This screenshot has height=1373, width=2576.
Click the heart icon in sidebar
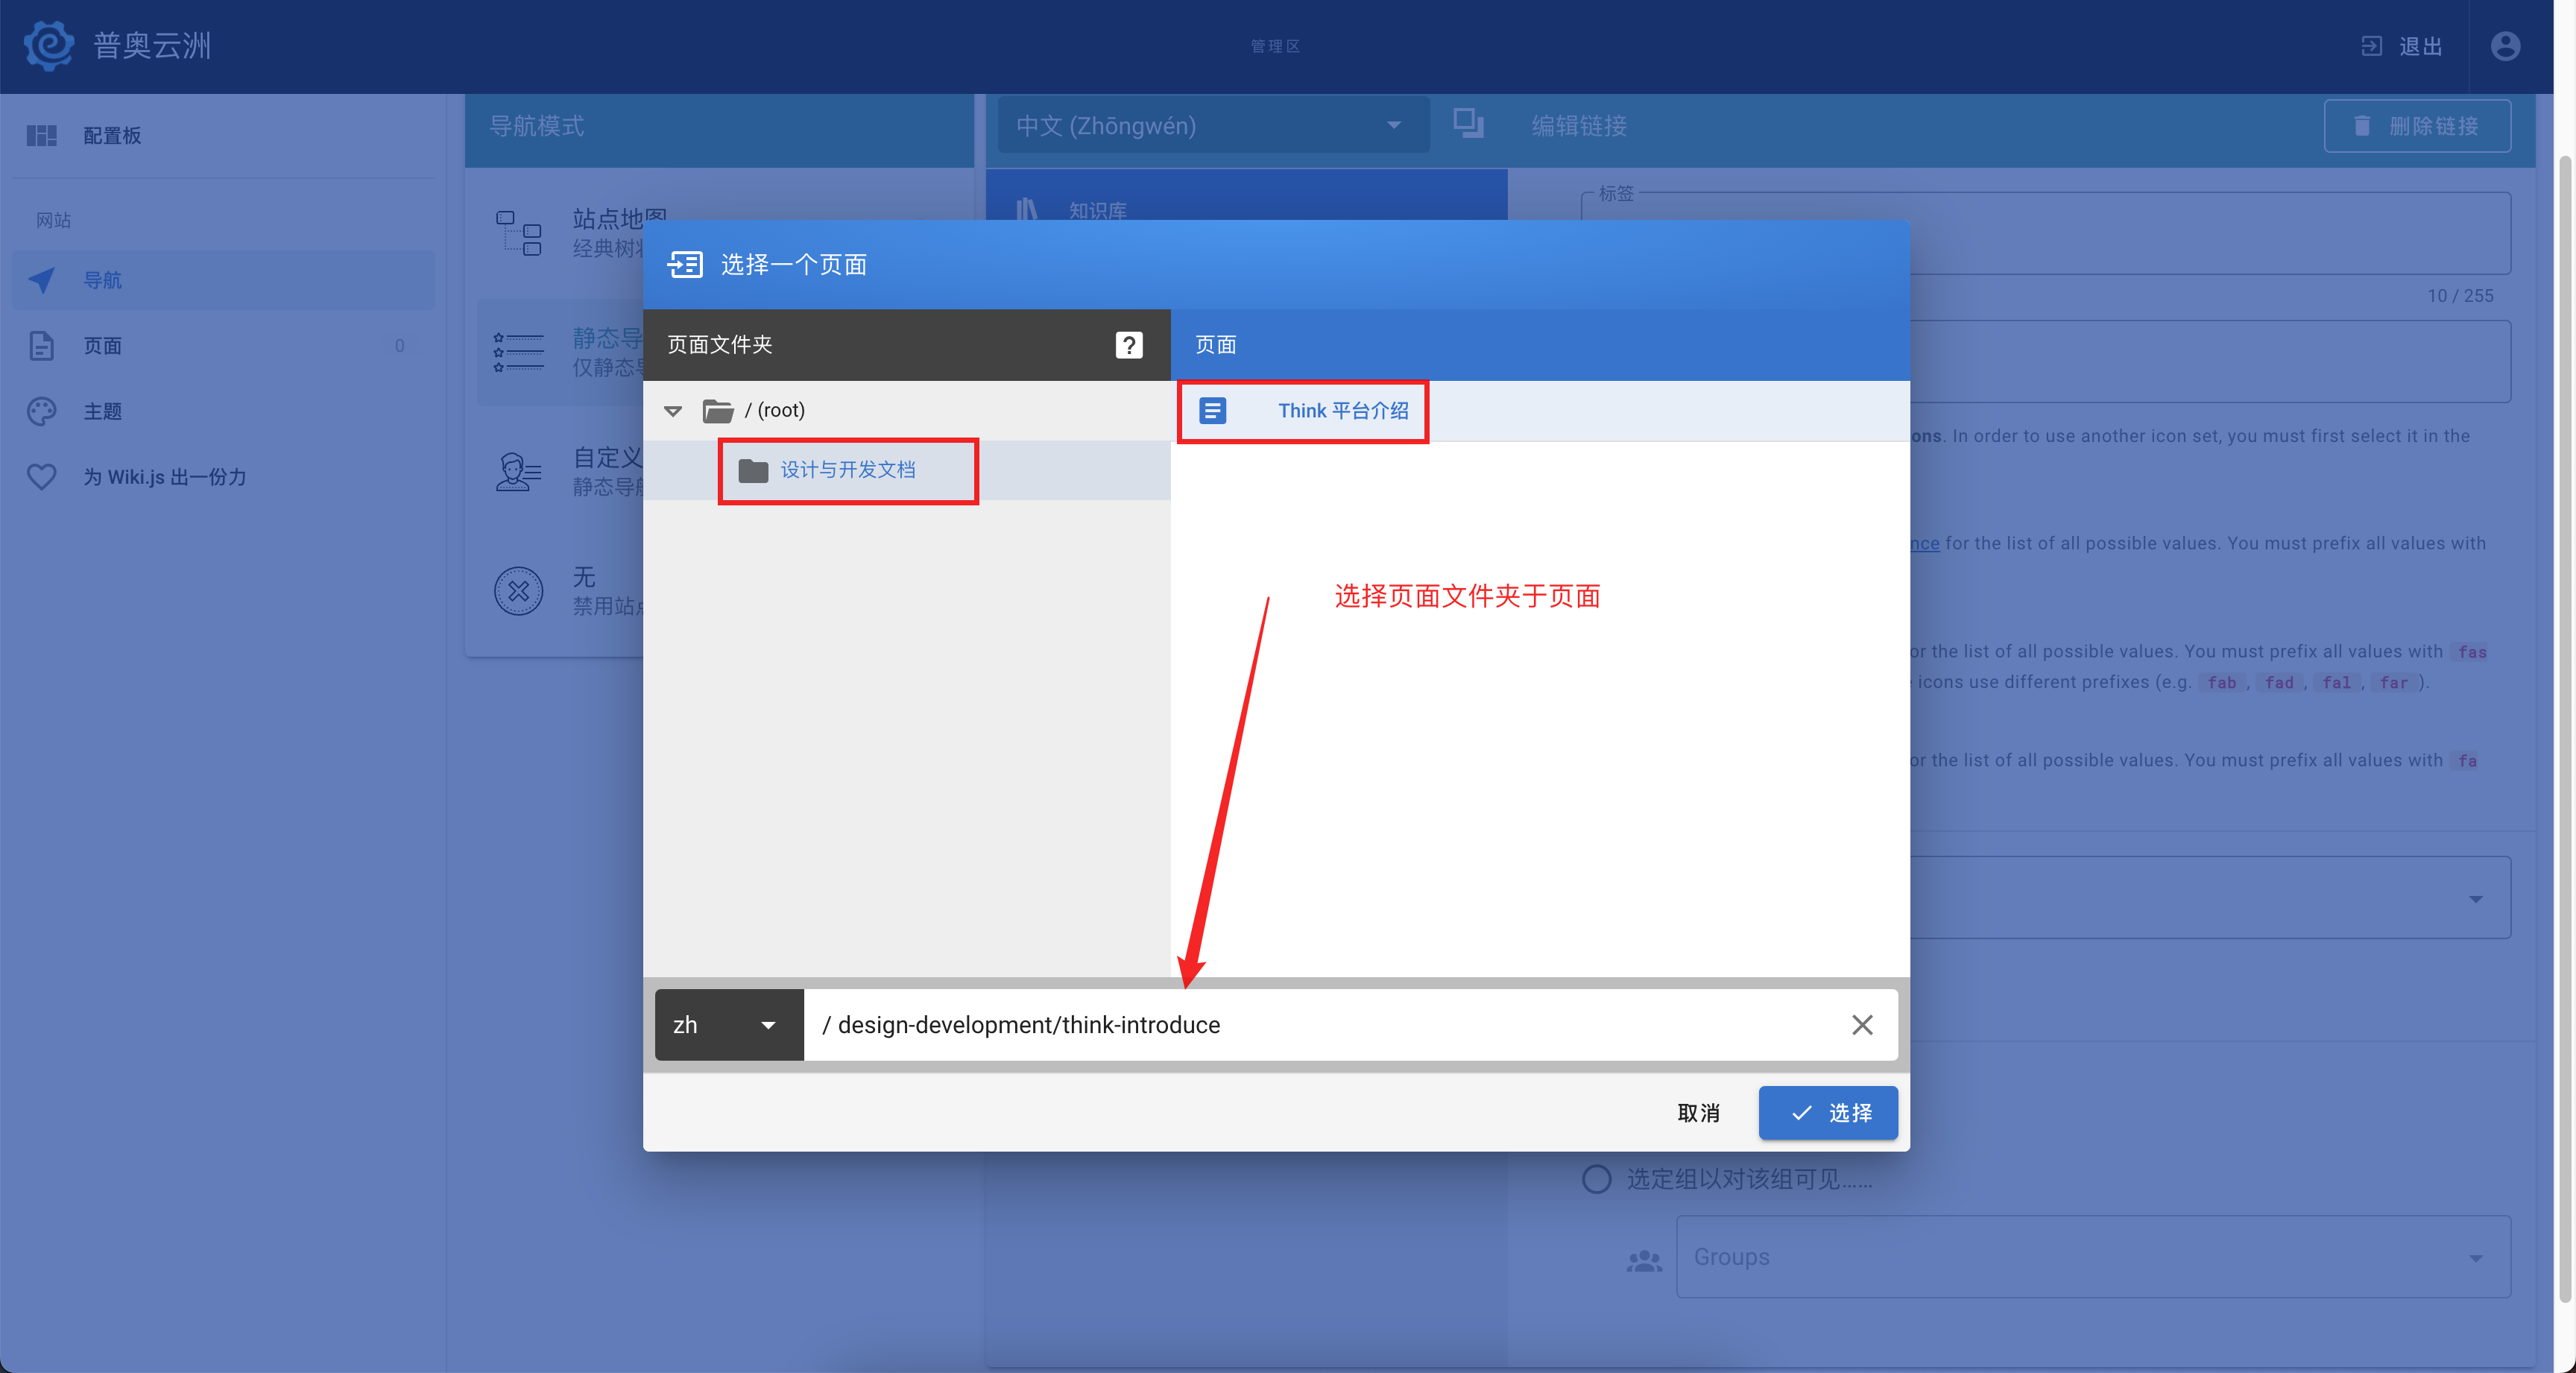coord(41,476)
